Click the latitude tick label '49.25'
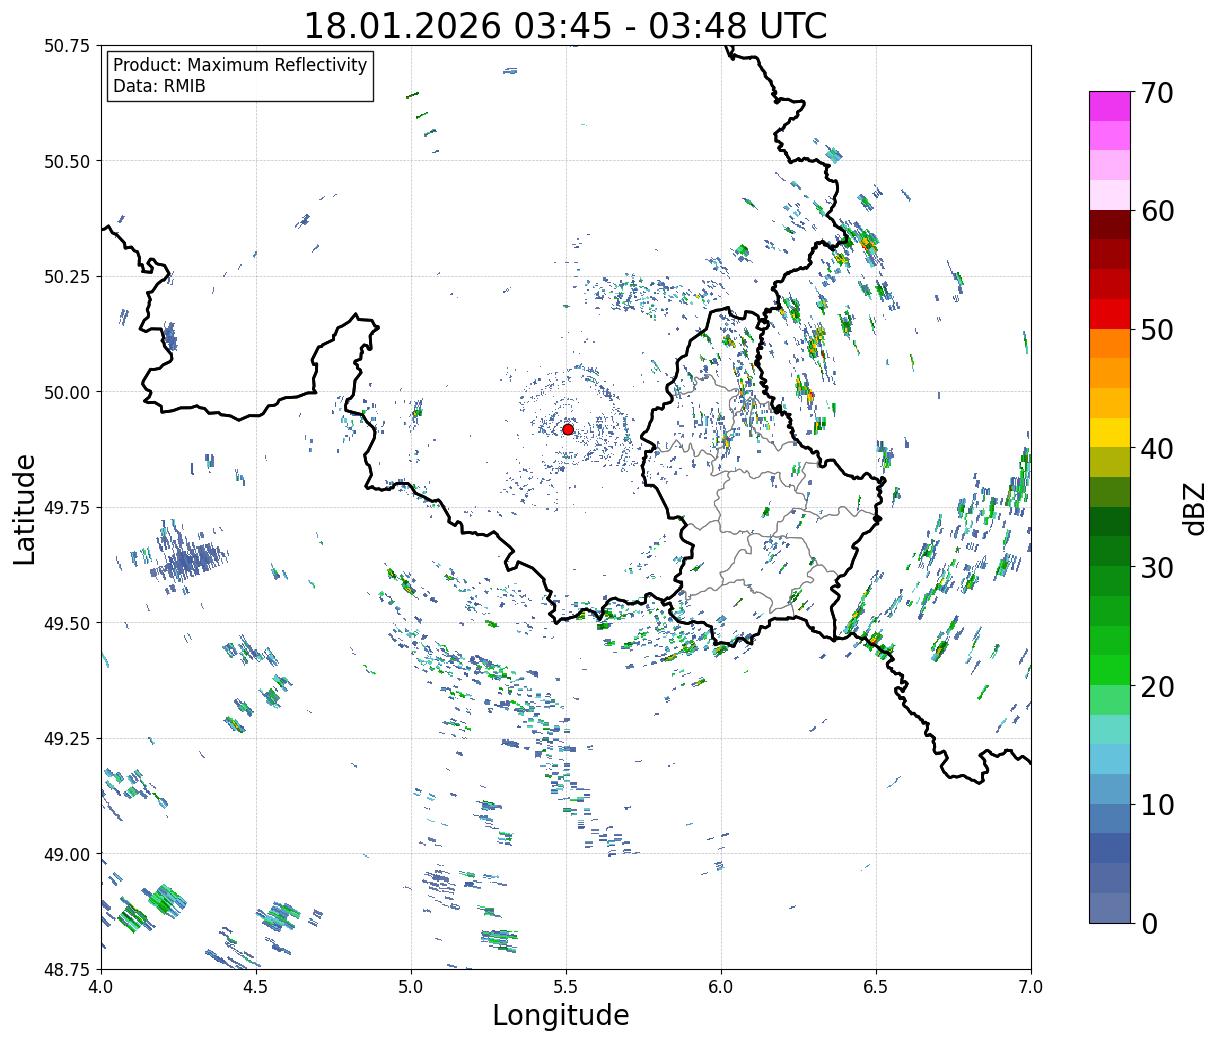The image size is (1219, 1040). point(66,739)
